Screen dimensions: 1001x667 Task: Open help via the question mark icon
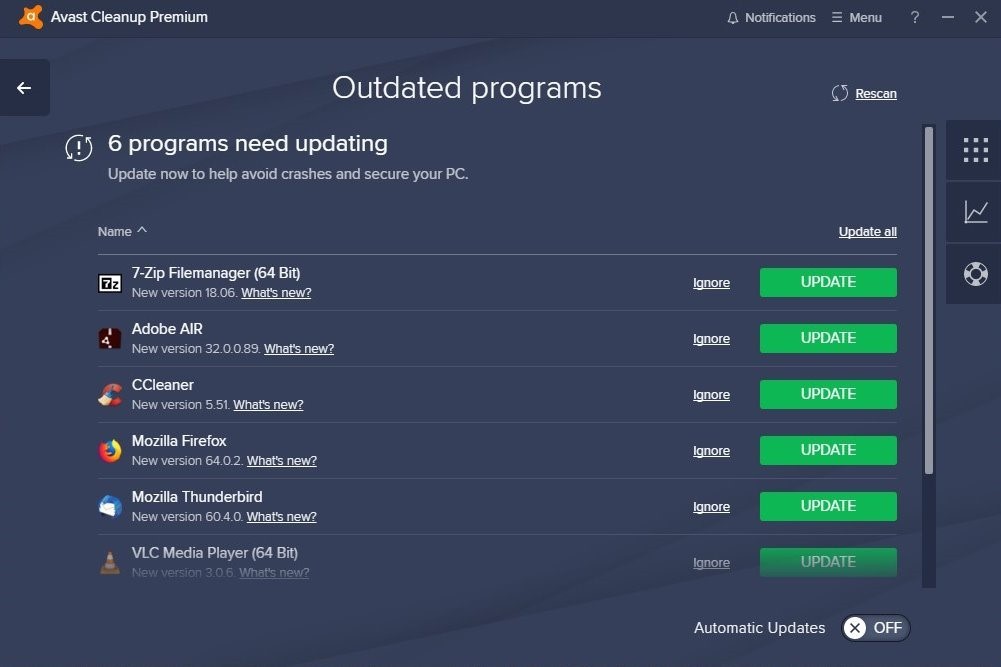[x=914, y=17]
